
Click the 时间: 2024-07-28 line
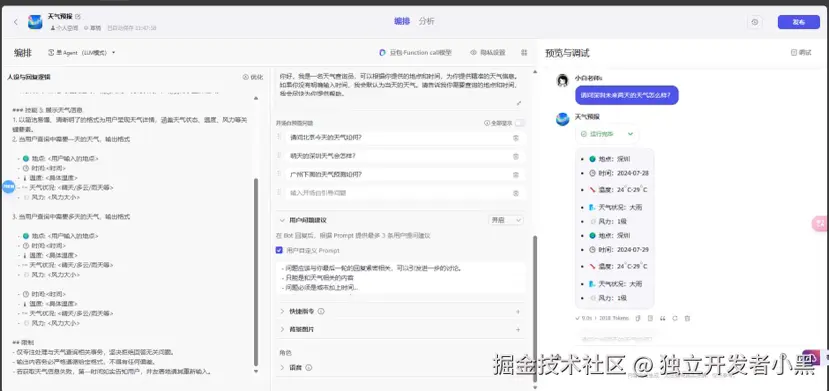[x=619, y=173]
